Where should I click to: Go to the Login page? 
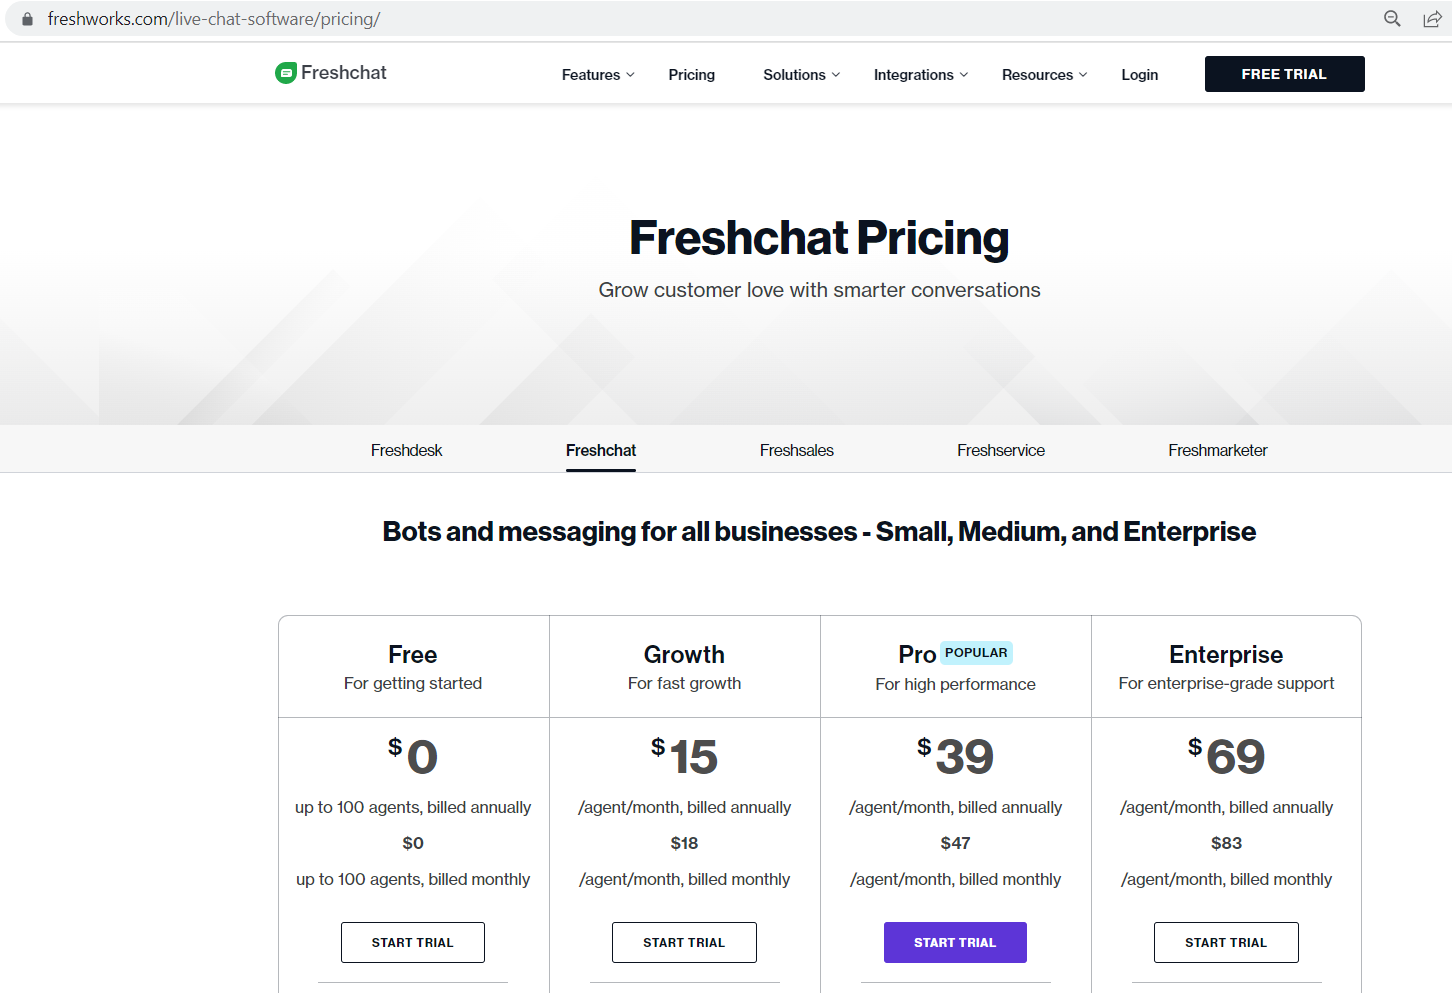(1139, 75)
